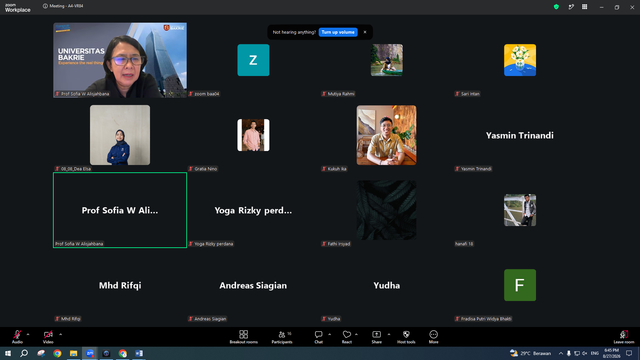Select Prof Sofia W Alisjahbana video tile
This screenshot has width=640, height=360.
(120, 60)
